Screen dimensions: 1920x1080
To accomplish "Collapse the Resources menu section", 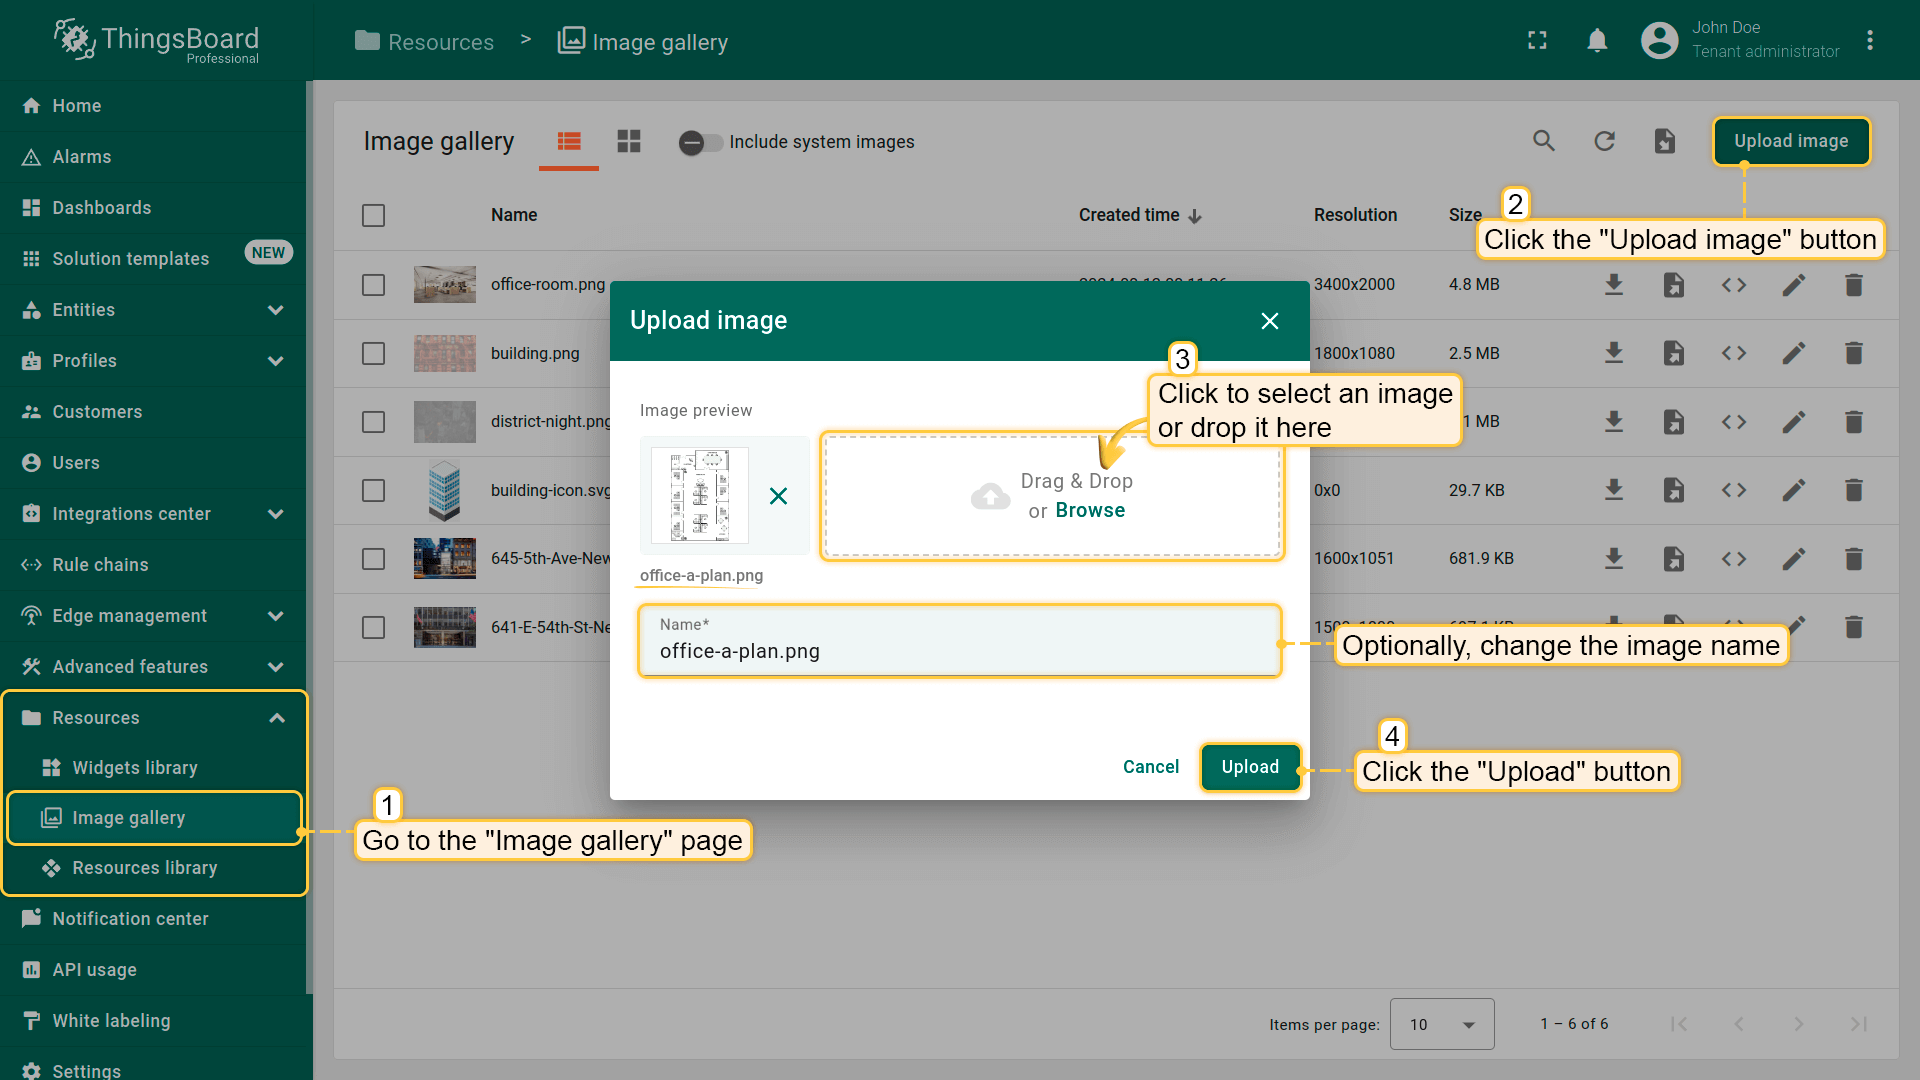I will point(277,718).
